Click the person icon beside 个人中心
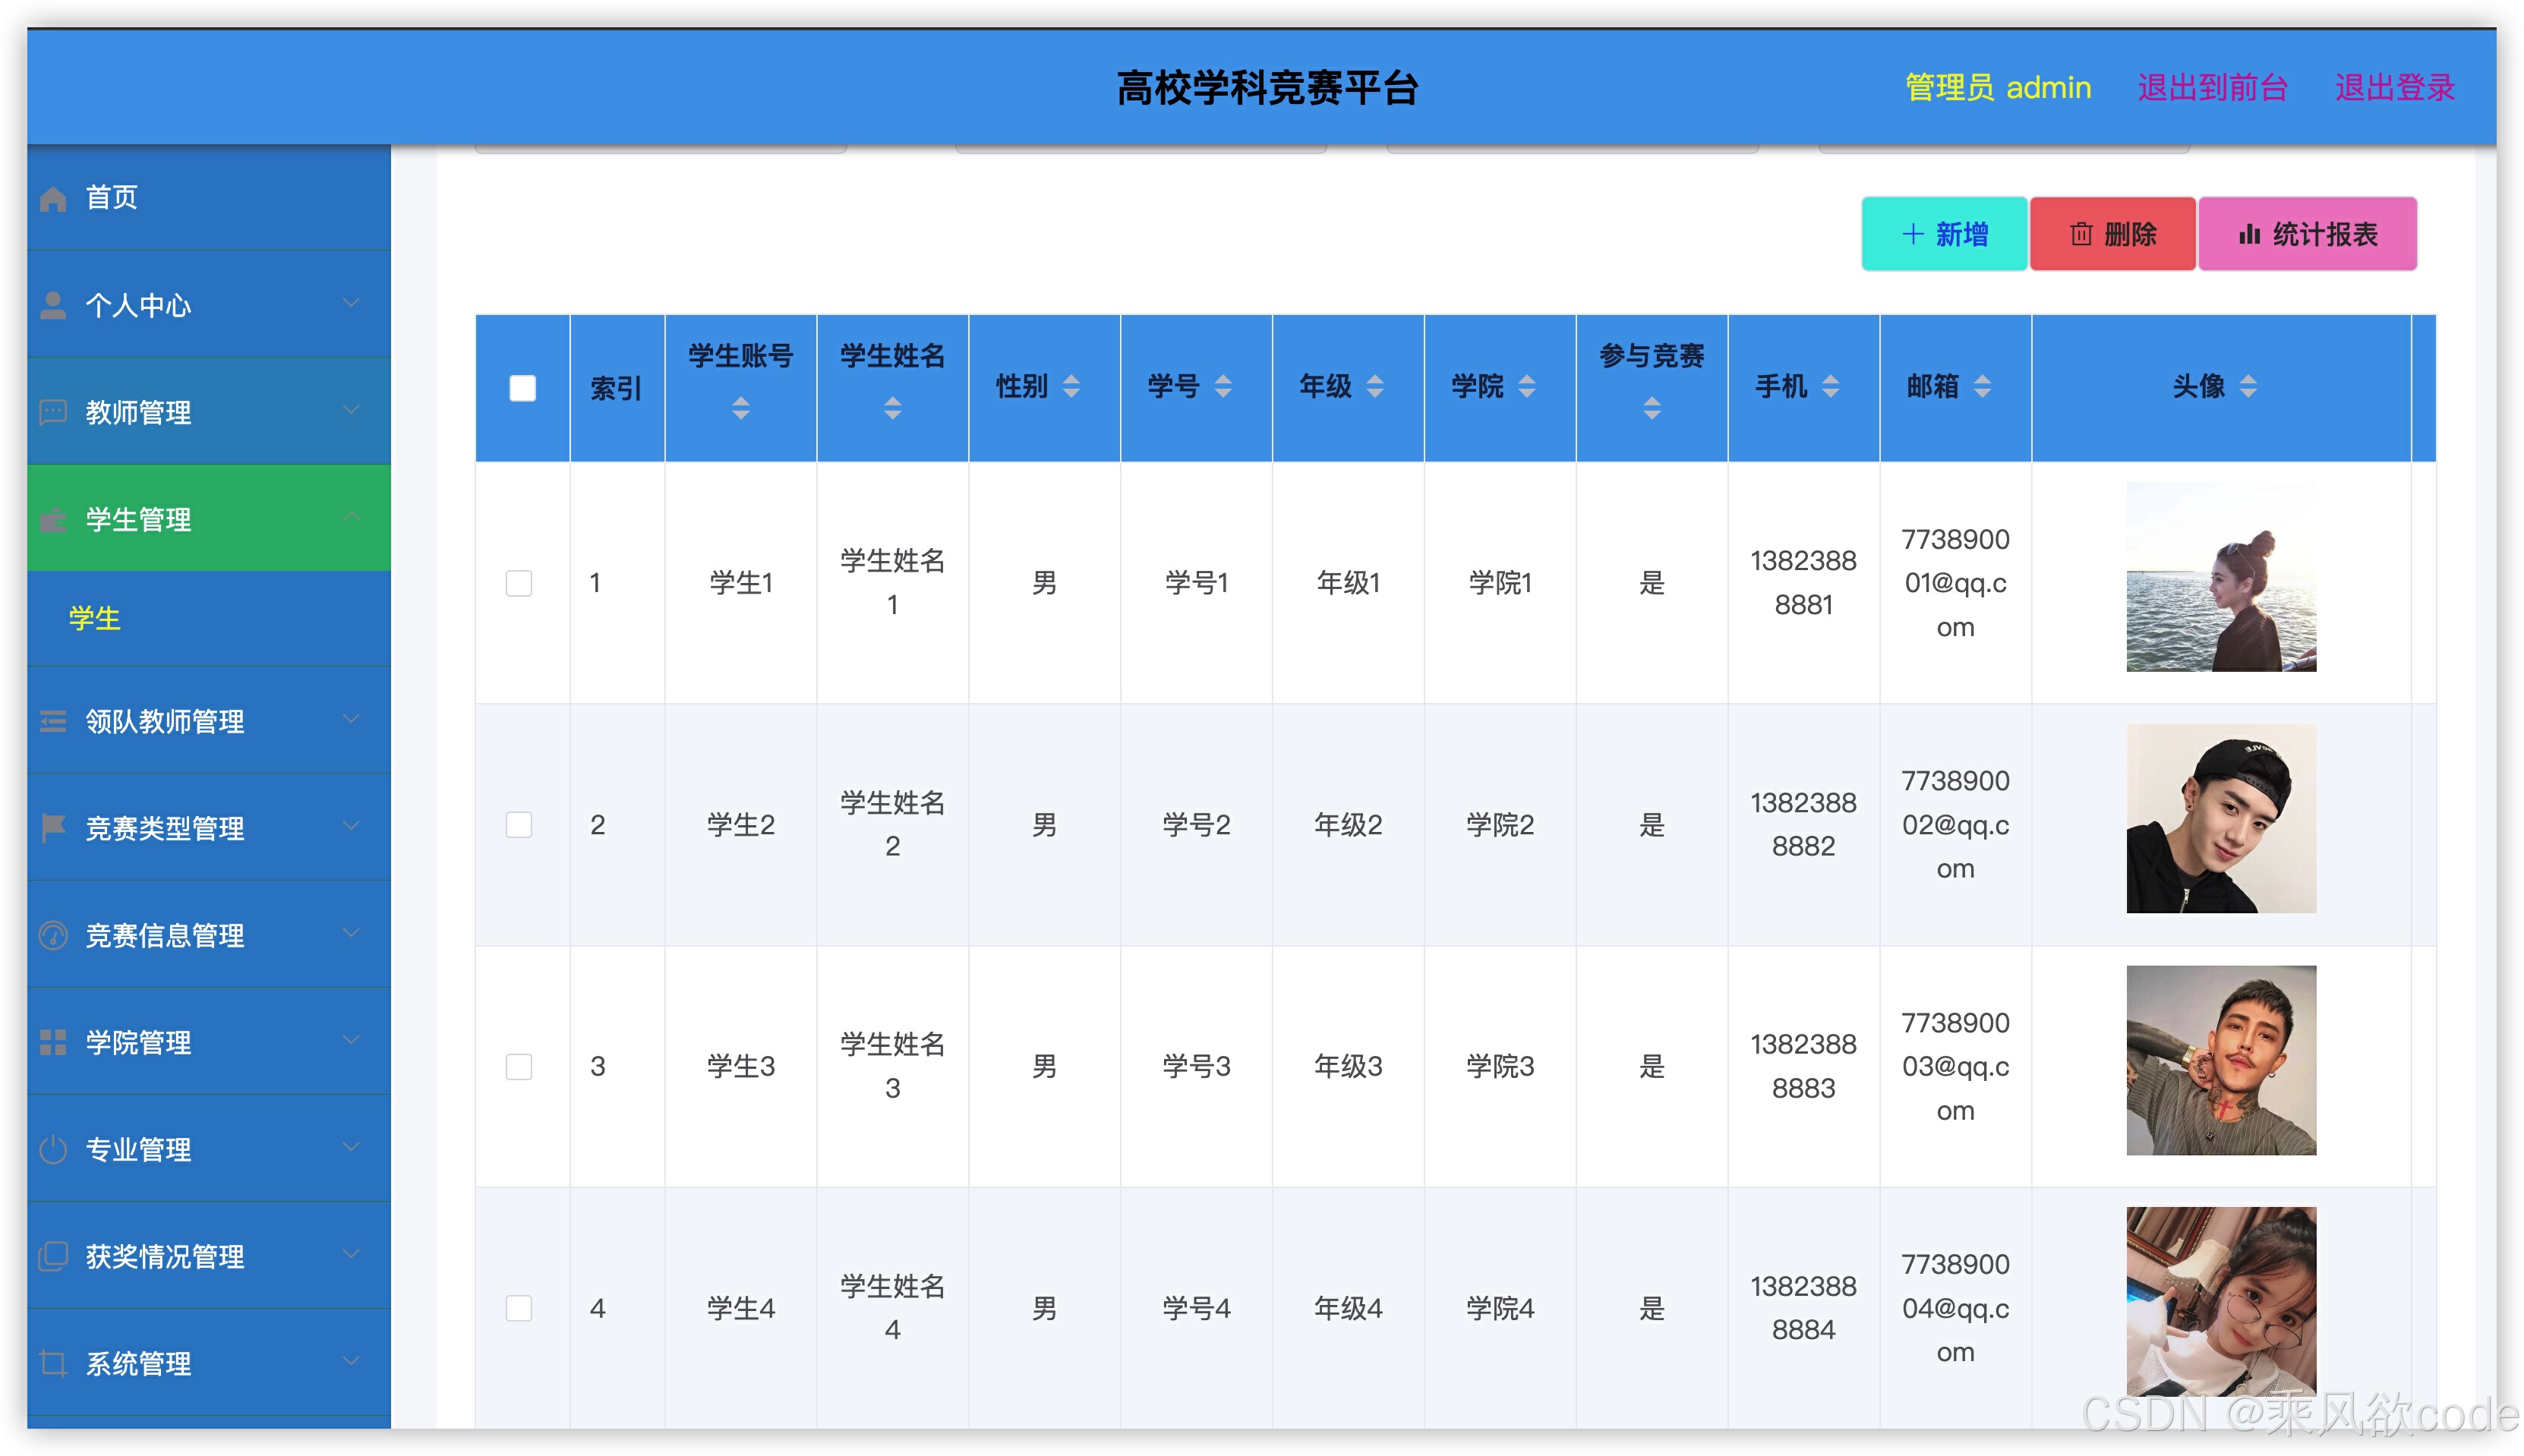2524x1456 pixels. tap(53, 305)
